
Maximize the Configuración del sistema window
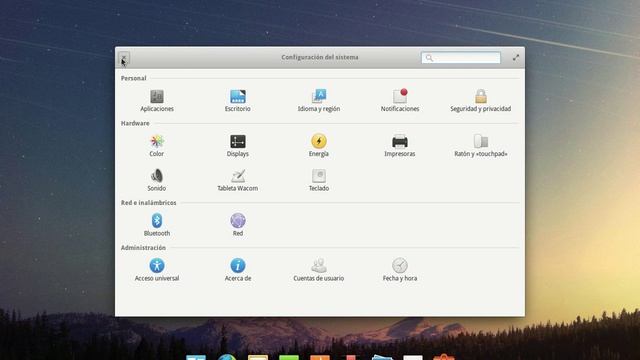(x=516, y=58)
